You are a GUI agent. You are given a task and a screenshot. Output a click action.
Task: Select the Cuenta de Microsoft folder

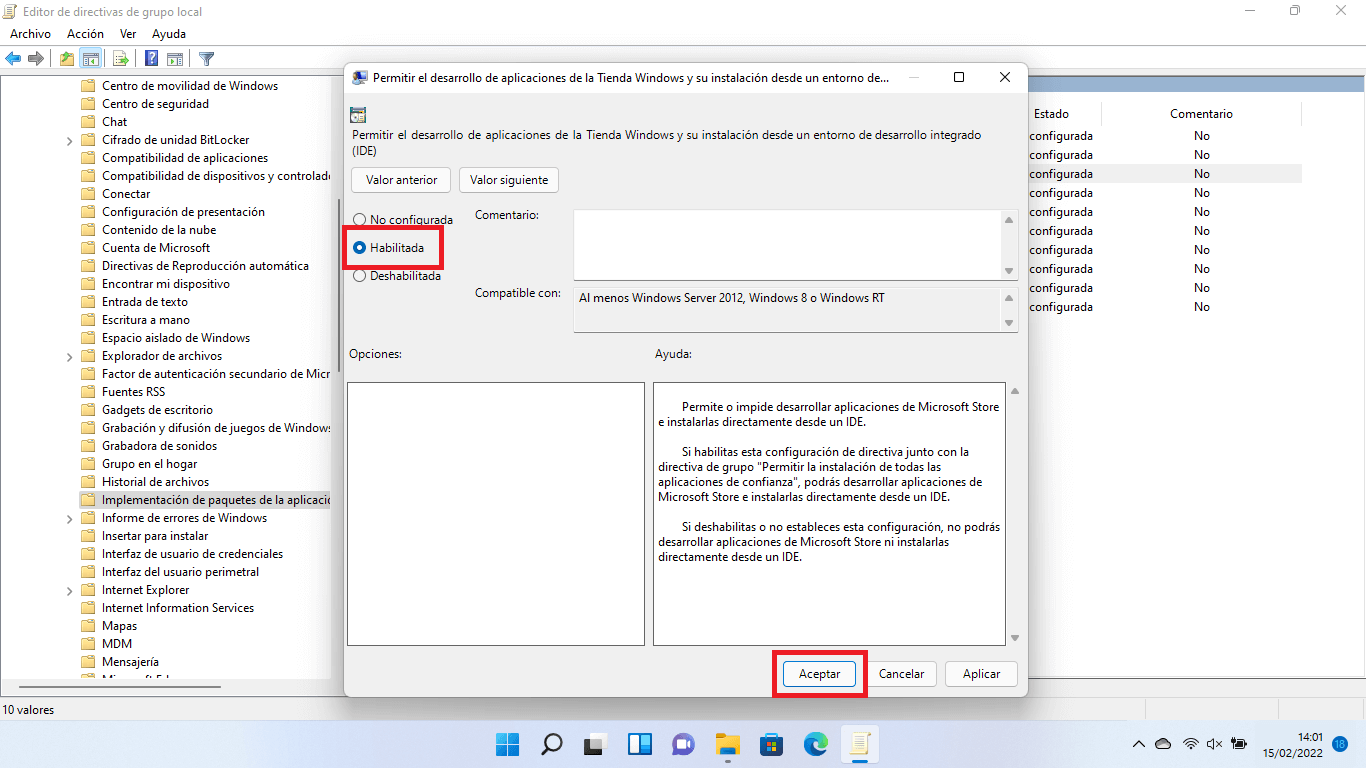click(156, 248)
